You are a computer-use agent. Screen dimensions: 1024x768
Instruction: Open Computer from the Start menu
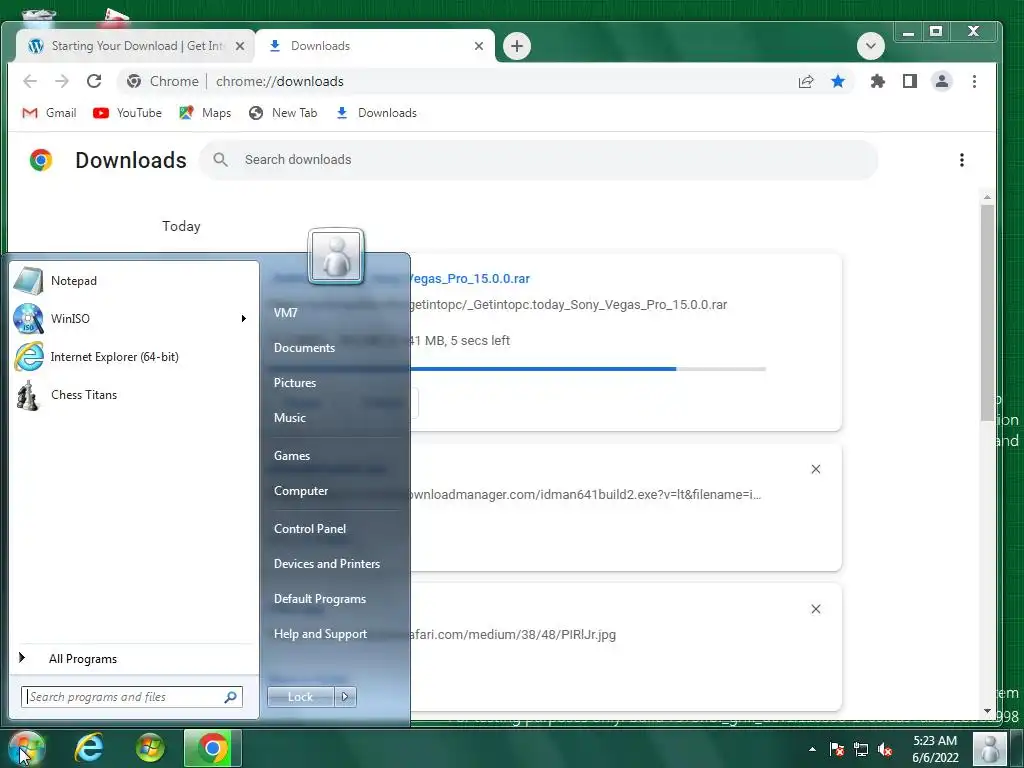(300, 491)
